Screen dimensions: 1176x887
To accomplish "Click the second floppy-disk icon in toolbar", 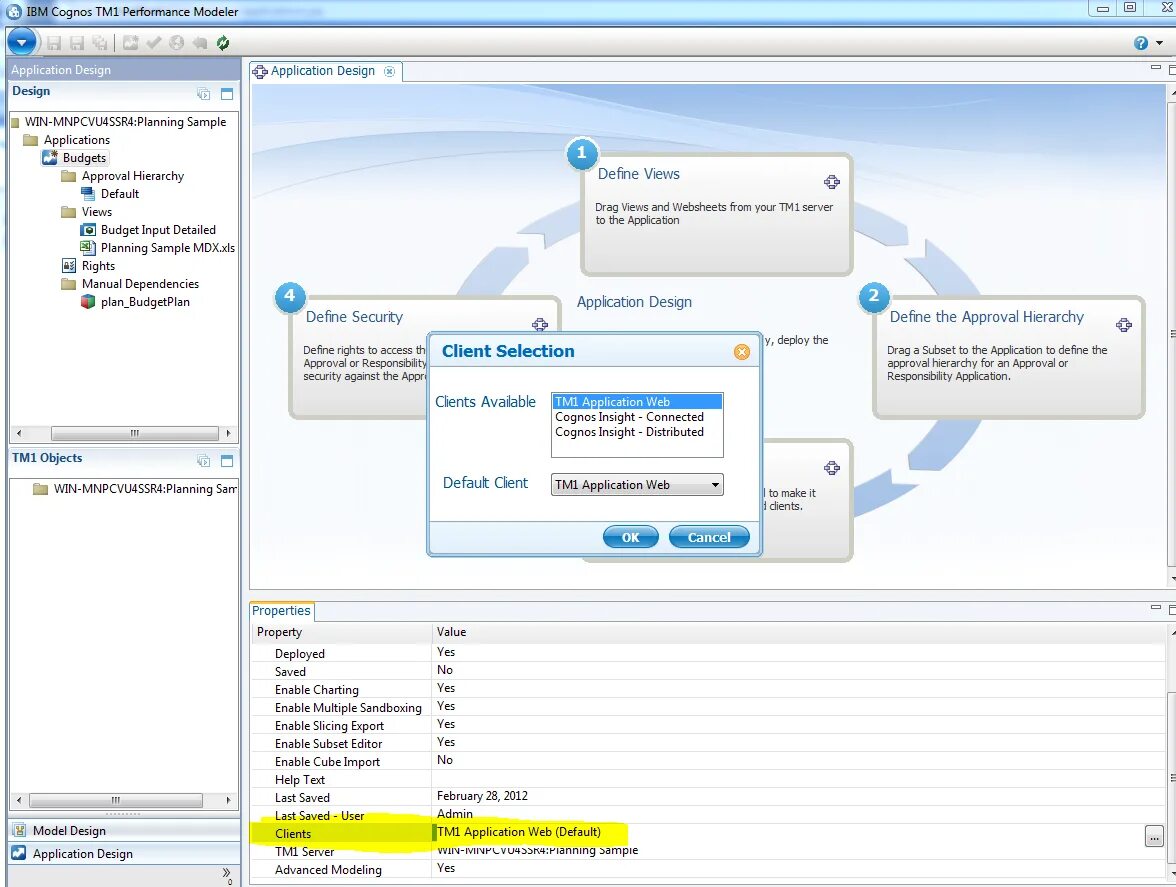I will (77, 43).
